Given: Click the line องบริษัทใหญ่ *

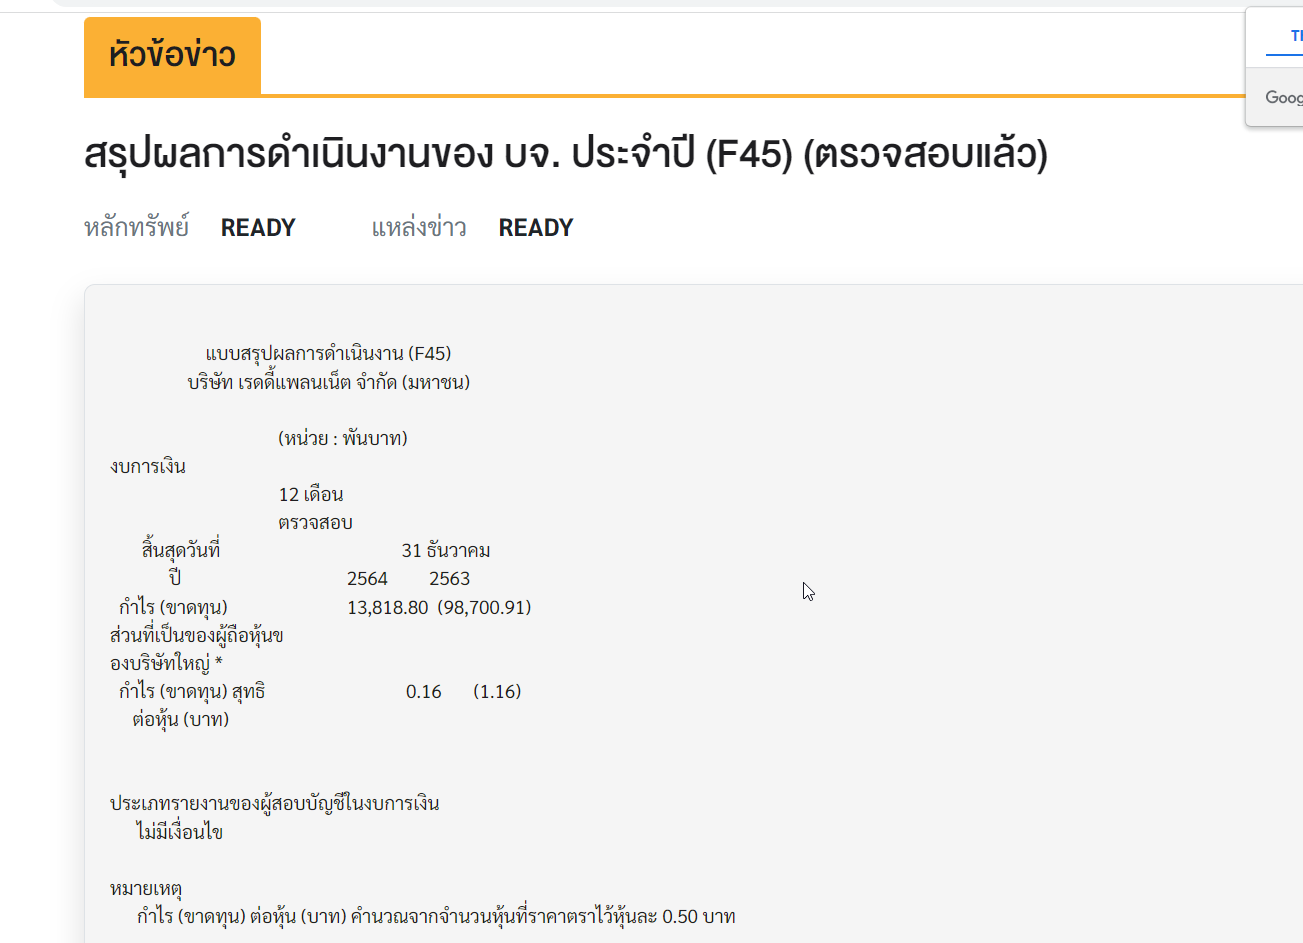Looking at the screenshot, I should 166,663.
